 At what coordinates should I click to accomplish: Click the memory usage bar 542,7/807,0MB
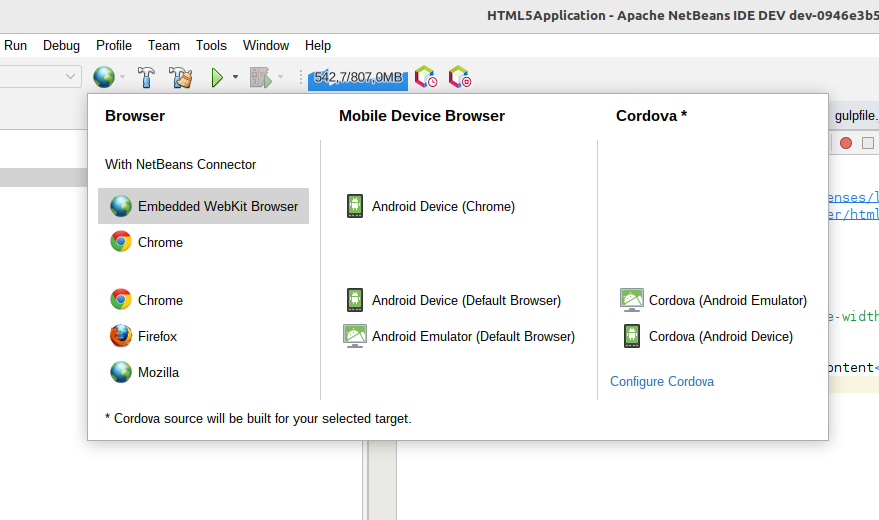(358, 77)
